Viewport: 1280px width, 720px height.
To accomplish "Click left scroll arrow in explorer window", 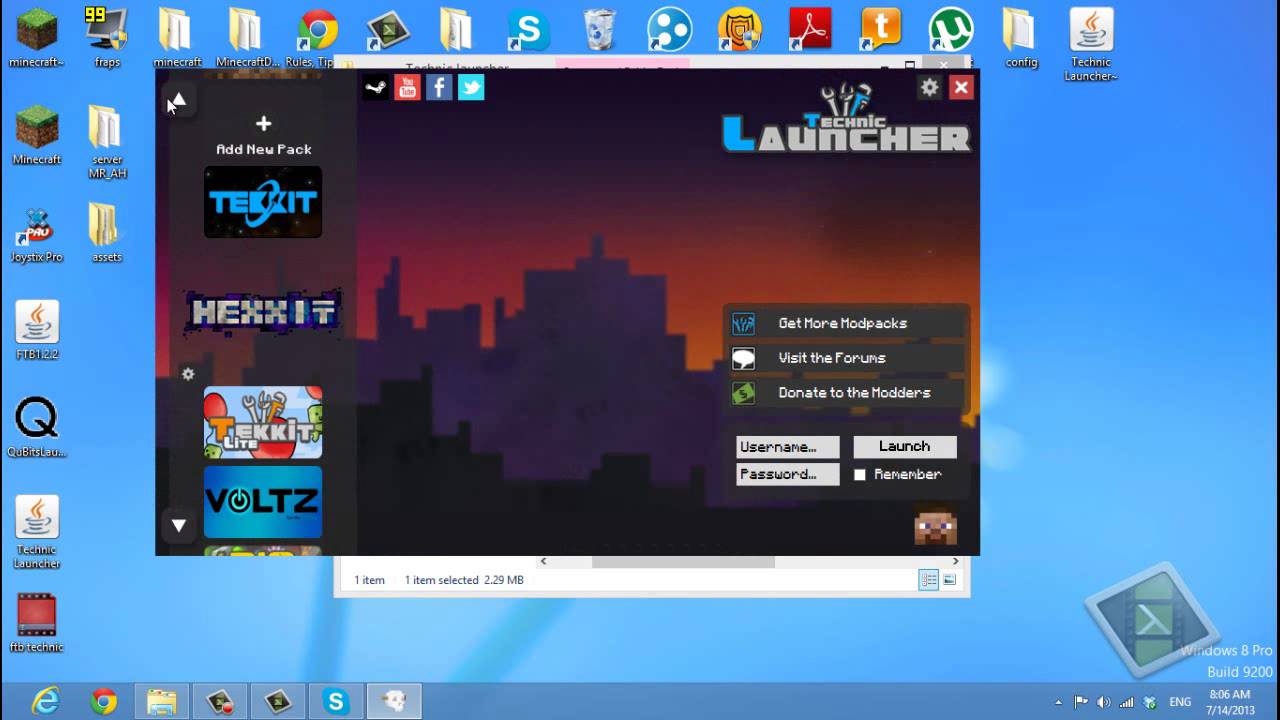I will (544, 562).
